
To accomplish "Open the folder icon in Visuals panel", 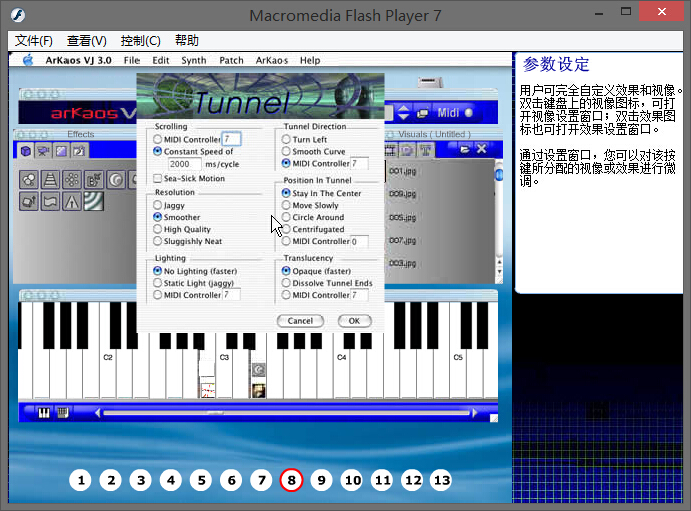I will (464, 149).
